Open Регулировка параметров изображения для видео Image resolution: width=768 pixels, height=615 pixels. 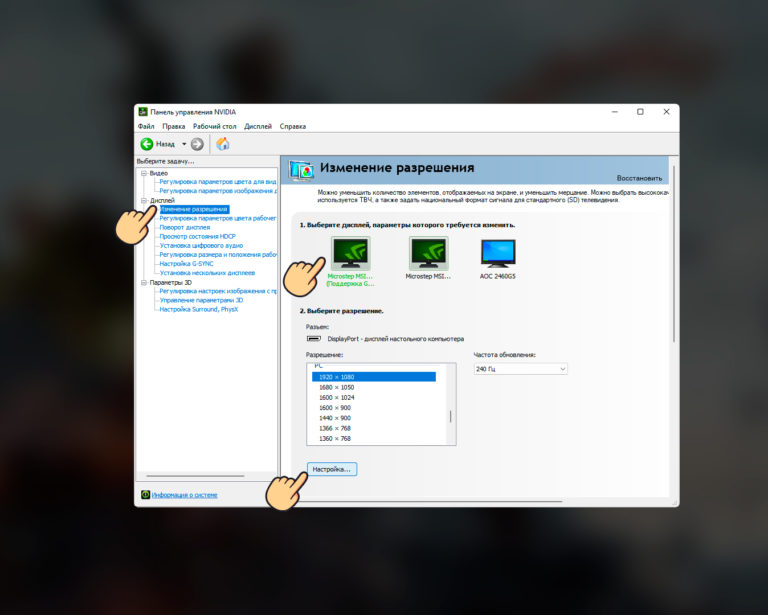click(217, 191)
